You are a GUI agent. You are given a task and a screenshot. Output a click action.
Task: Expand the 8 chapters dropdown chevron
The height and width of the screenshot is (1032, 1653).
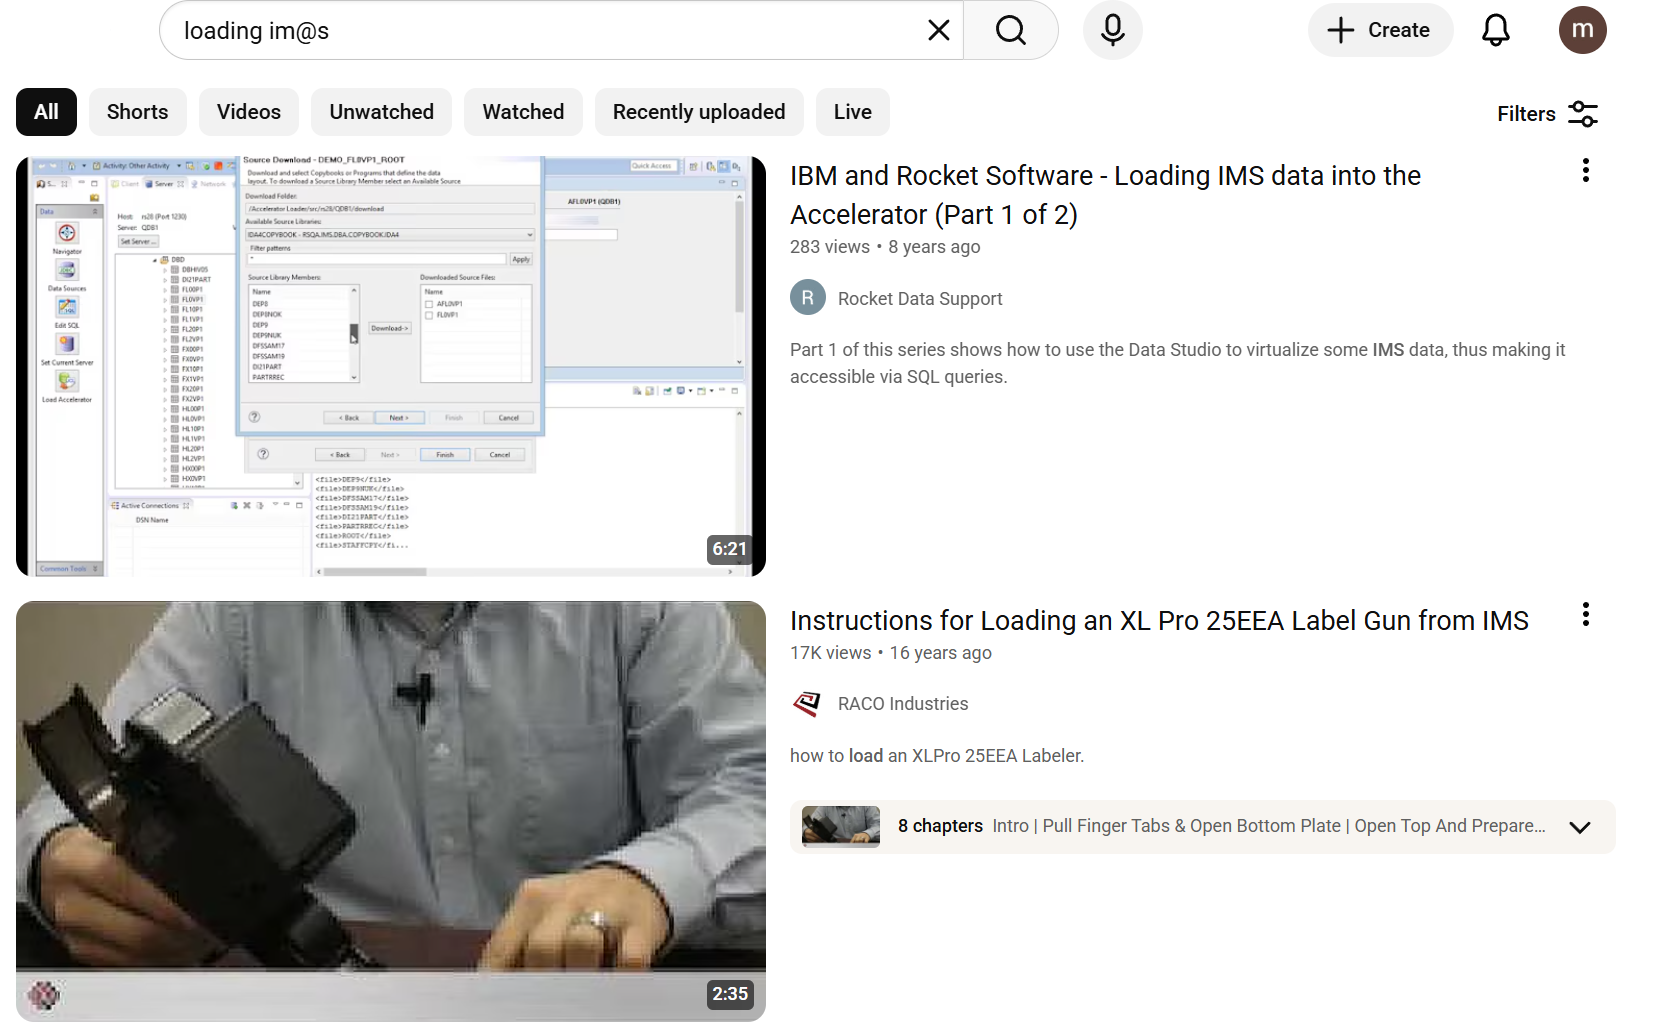pos(1580,827)
